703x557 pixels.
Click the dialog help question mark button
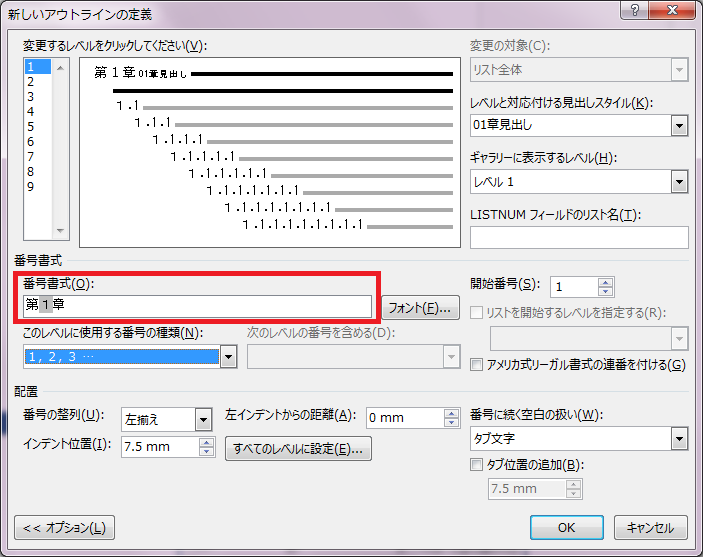tap(634, 10)
